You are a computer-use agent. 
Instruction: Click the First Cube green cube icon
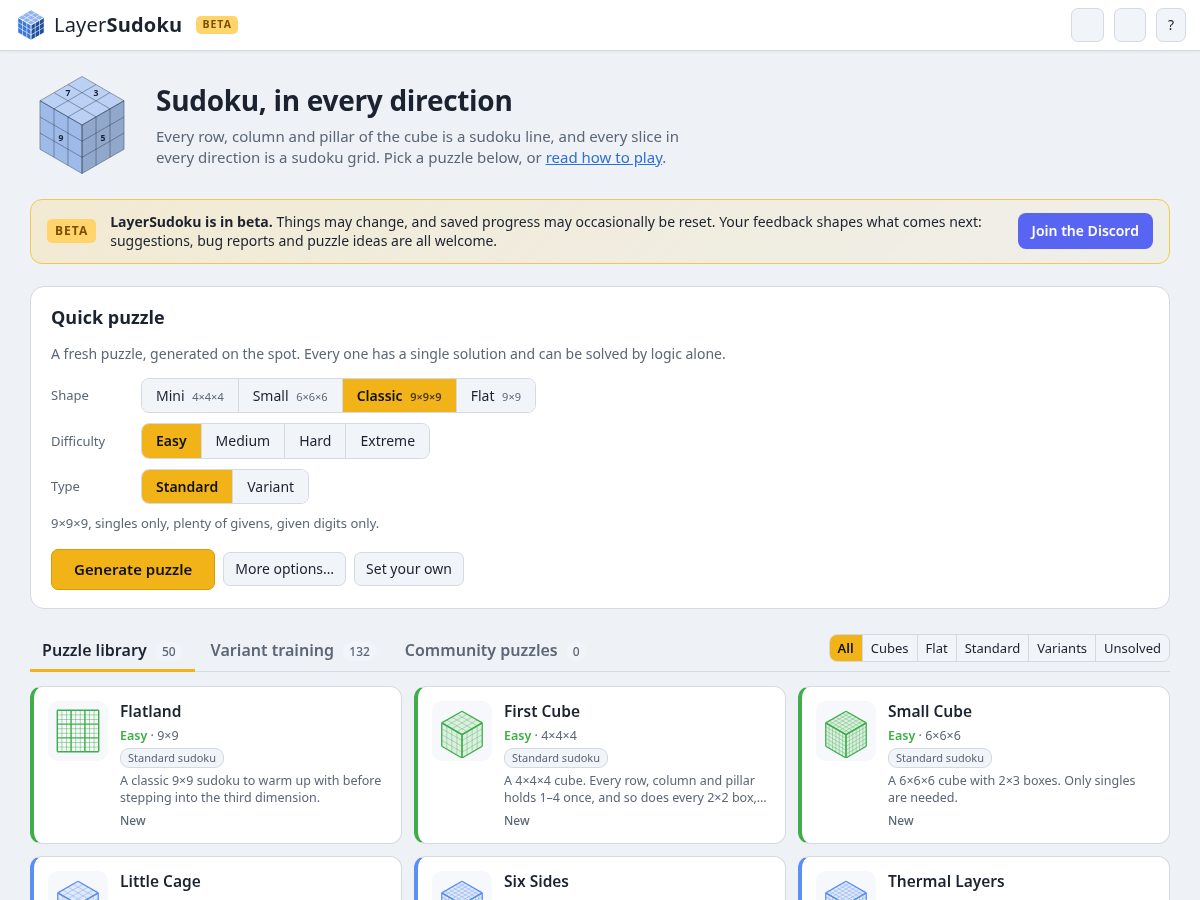(x=462, y=731)
